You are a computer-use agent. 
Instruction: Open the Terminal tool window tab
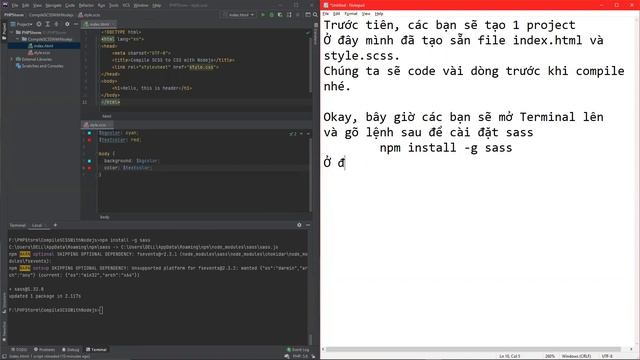[x=96, y=350]
